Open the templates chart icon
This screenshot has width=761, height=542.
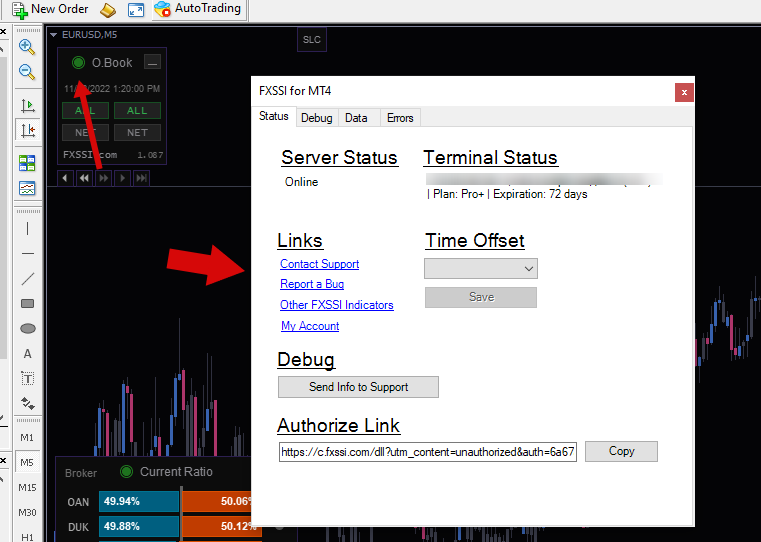(x=27, y=188)
